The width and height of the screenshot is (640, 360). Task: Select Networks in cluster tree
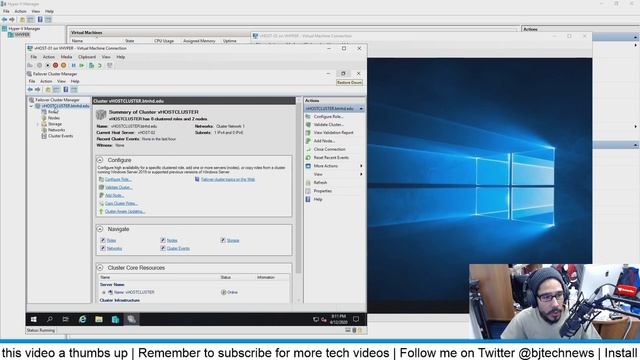pos(56,130)
